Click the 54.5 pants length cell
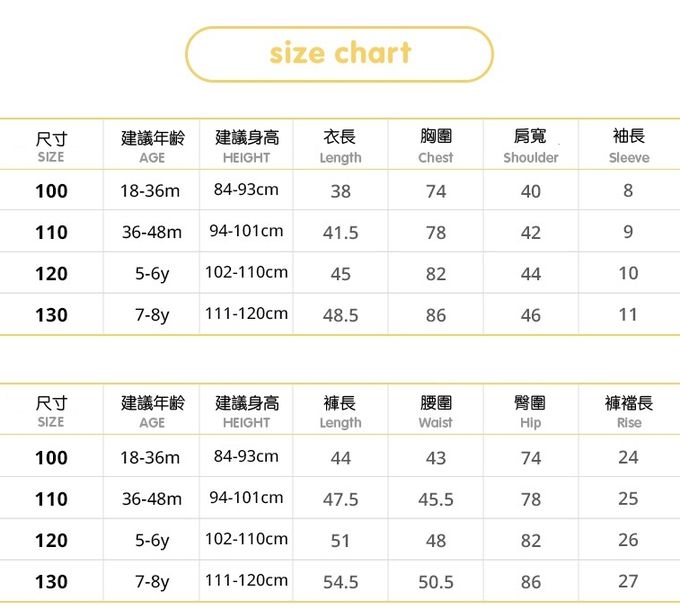The width and height of the screenshot is (680, 609). point(340,582)
